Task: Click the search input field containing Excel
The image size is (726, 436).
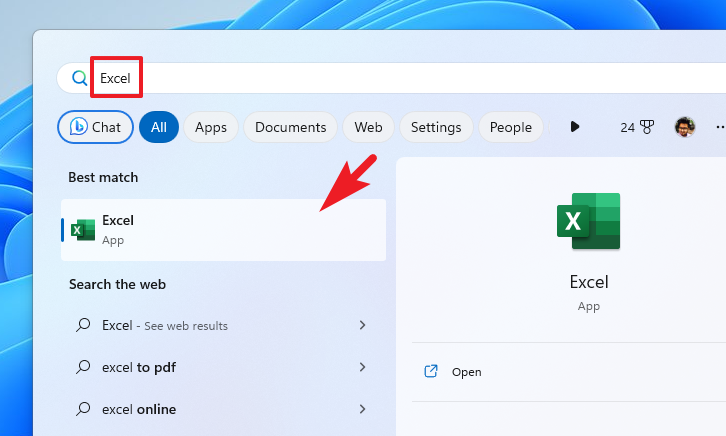Action: [x=391, y=78]
